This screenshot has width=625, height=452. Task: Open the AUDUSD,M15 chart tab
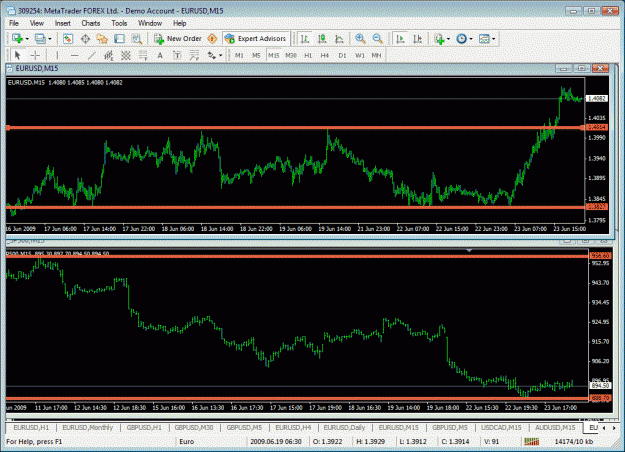click(555, 427)
